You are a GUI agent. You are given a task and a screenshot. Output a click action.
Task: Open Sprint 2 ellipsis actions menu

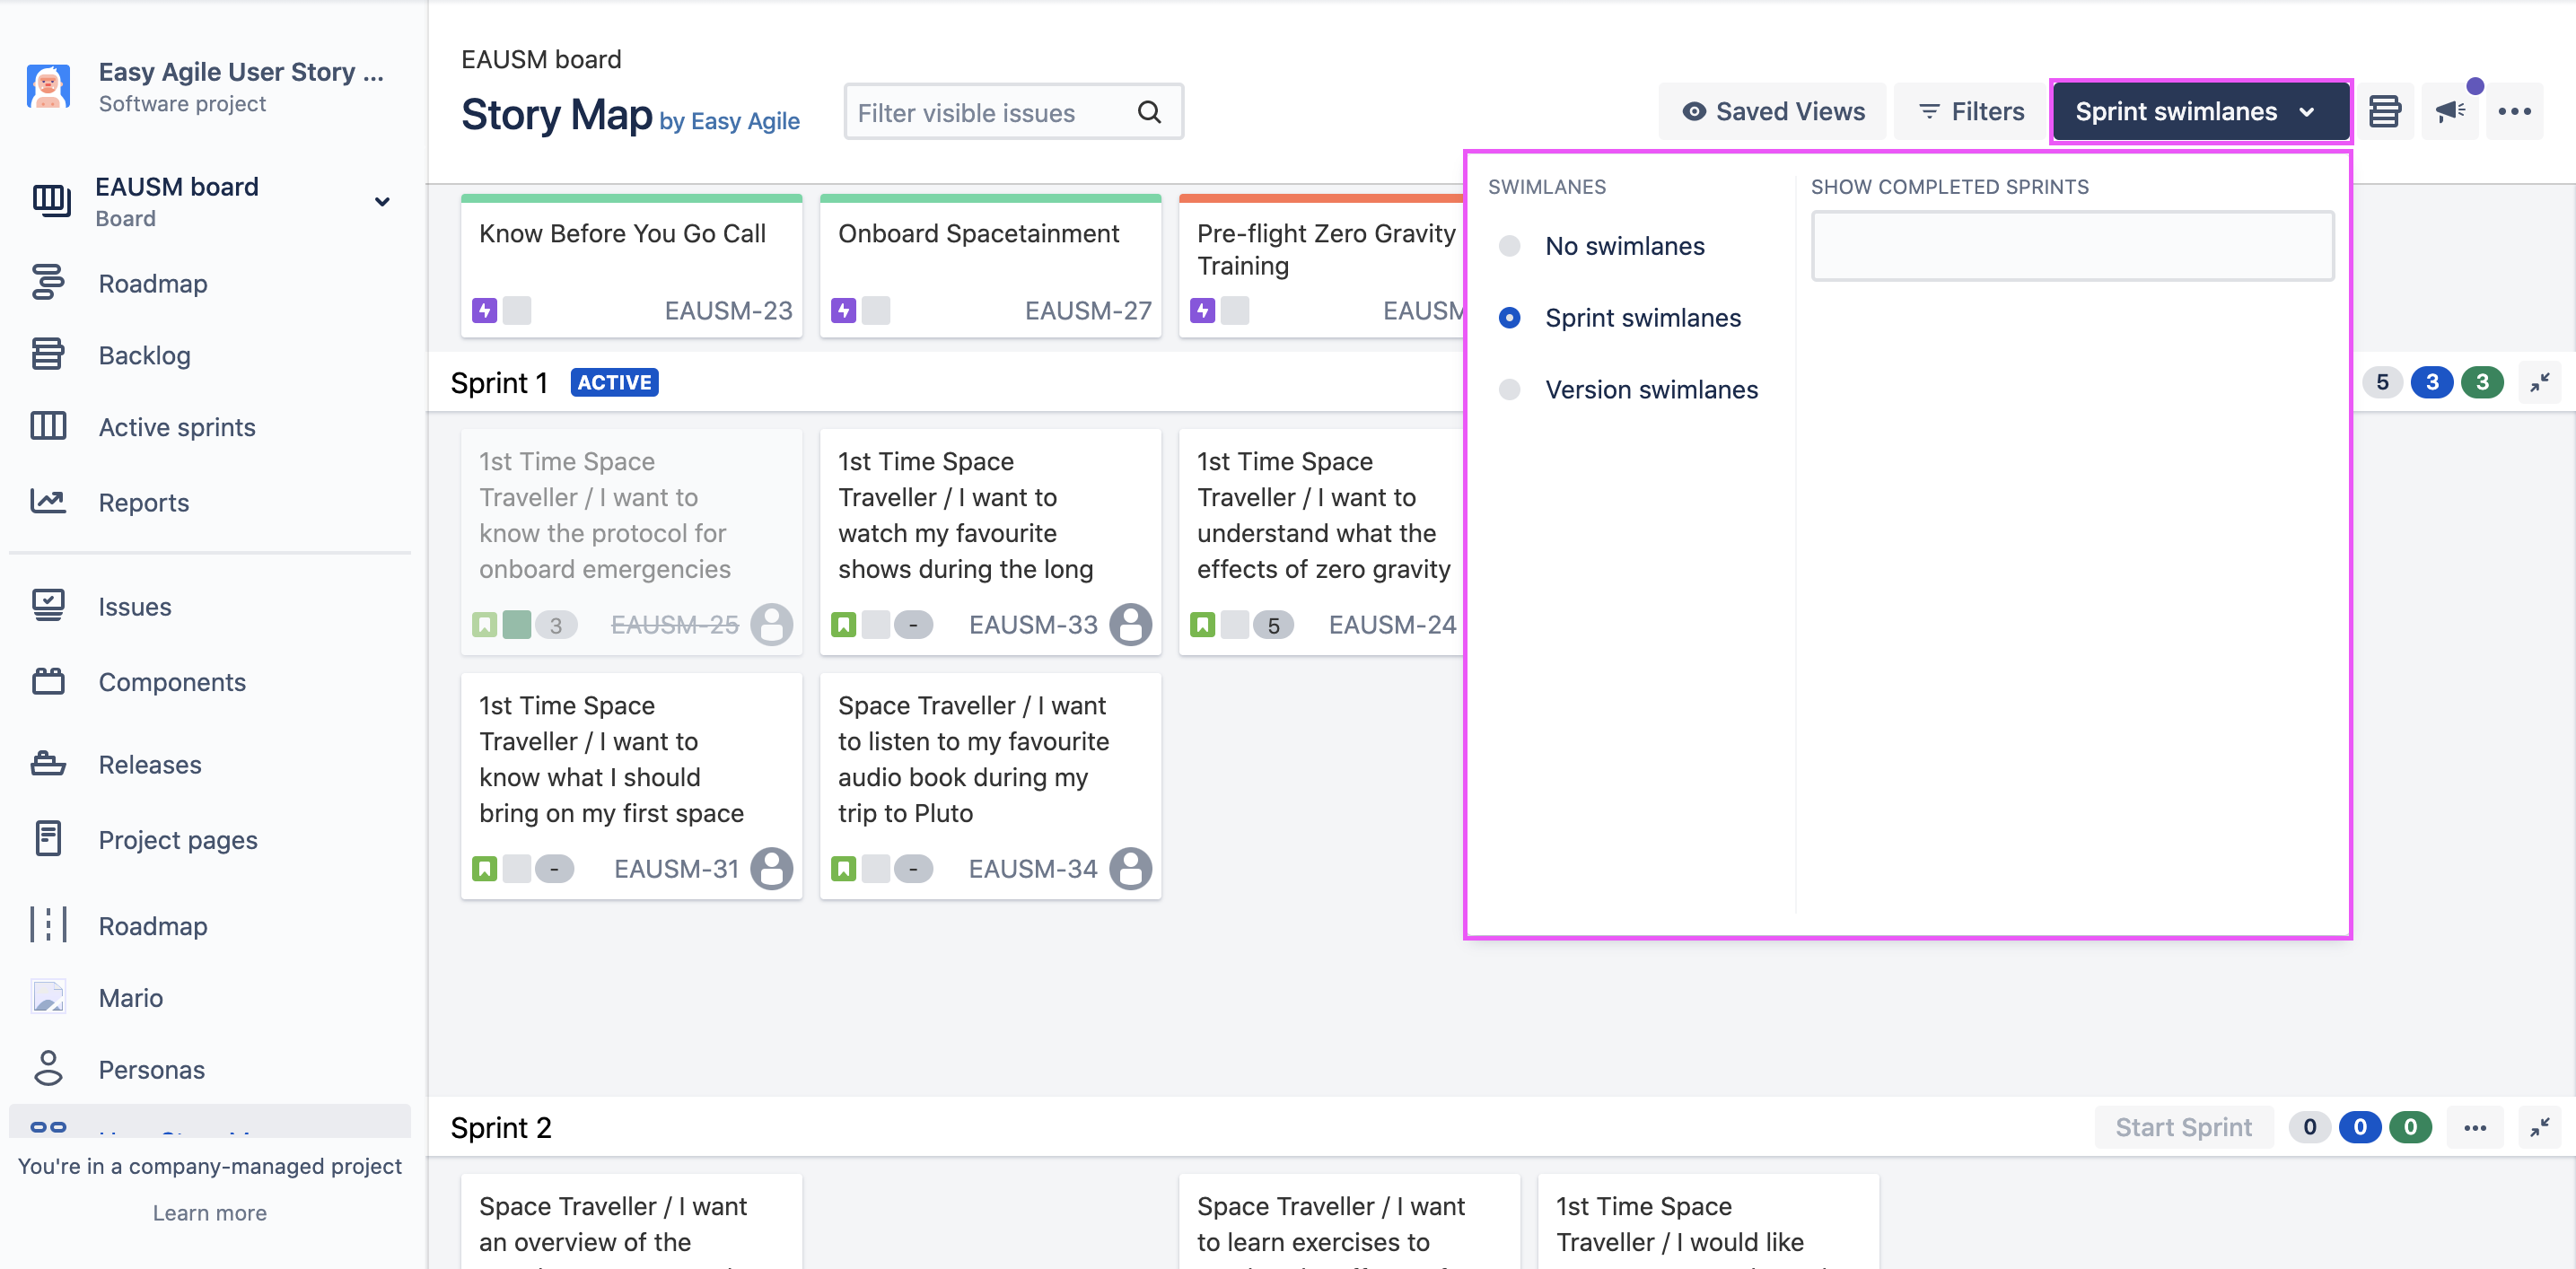(2474, 1127)
